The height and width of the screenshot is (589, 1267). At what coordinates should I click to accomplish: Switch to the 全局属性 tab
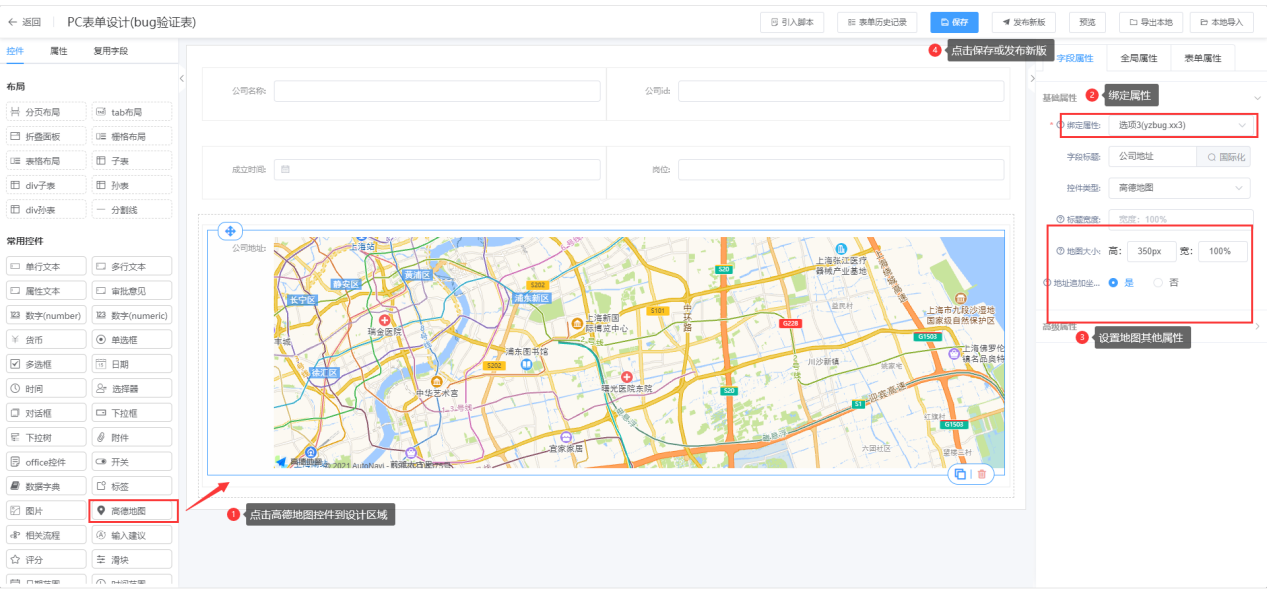[x=1138, y=58]
